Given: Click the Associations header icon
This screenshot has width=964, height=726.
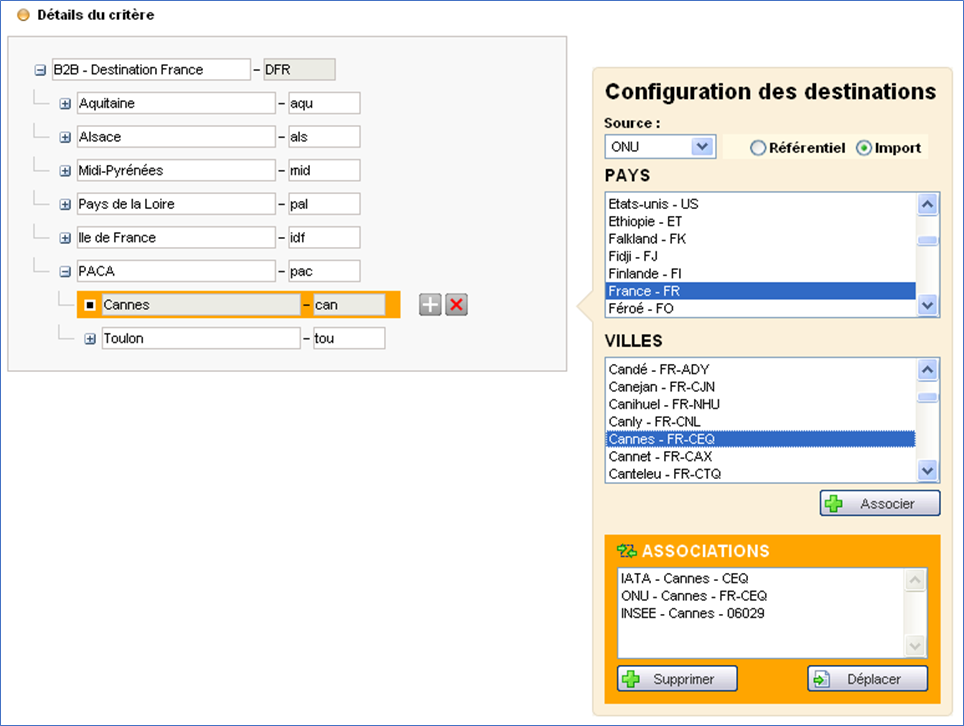Looking at the screenshot, I should [x=627, y=551].
